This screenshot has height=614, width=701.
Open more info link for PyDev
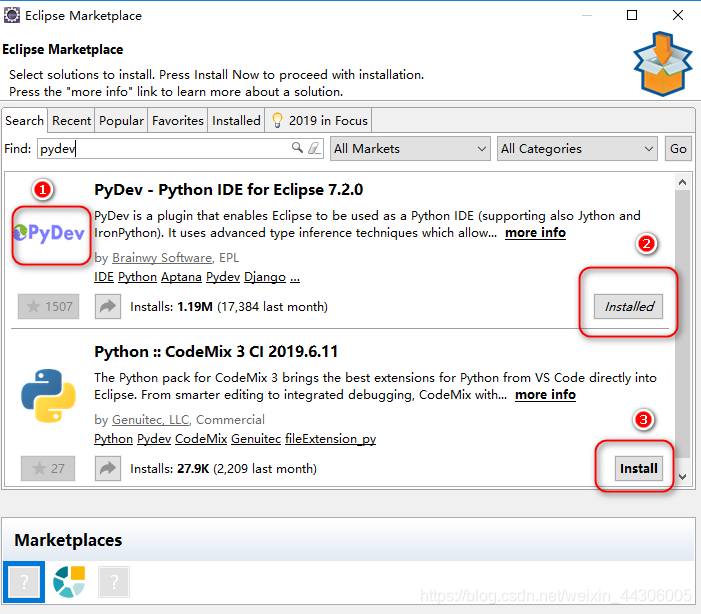click(x=535, y=233)
